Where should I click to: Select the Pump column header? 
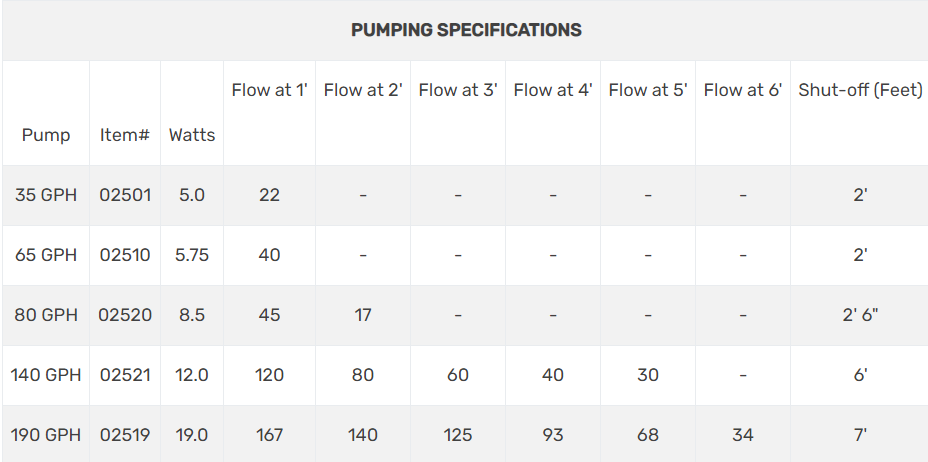click(x=46, y=135)
